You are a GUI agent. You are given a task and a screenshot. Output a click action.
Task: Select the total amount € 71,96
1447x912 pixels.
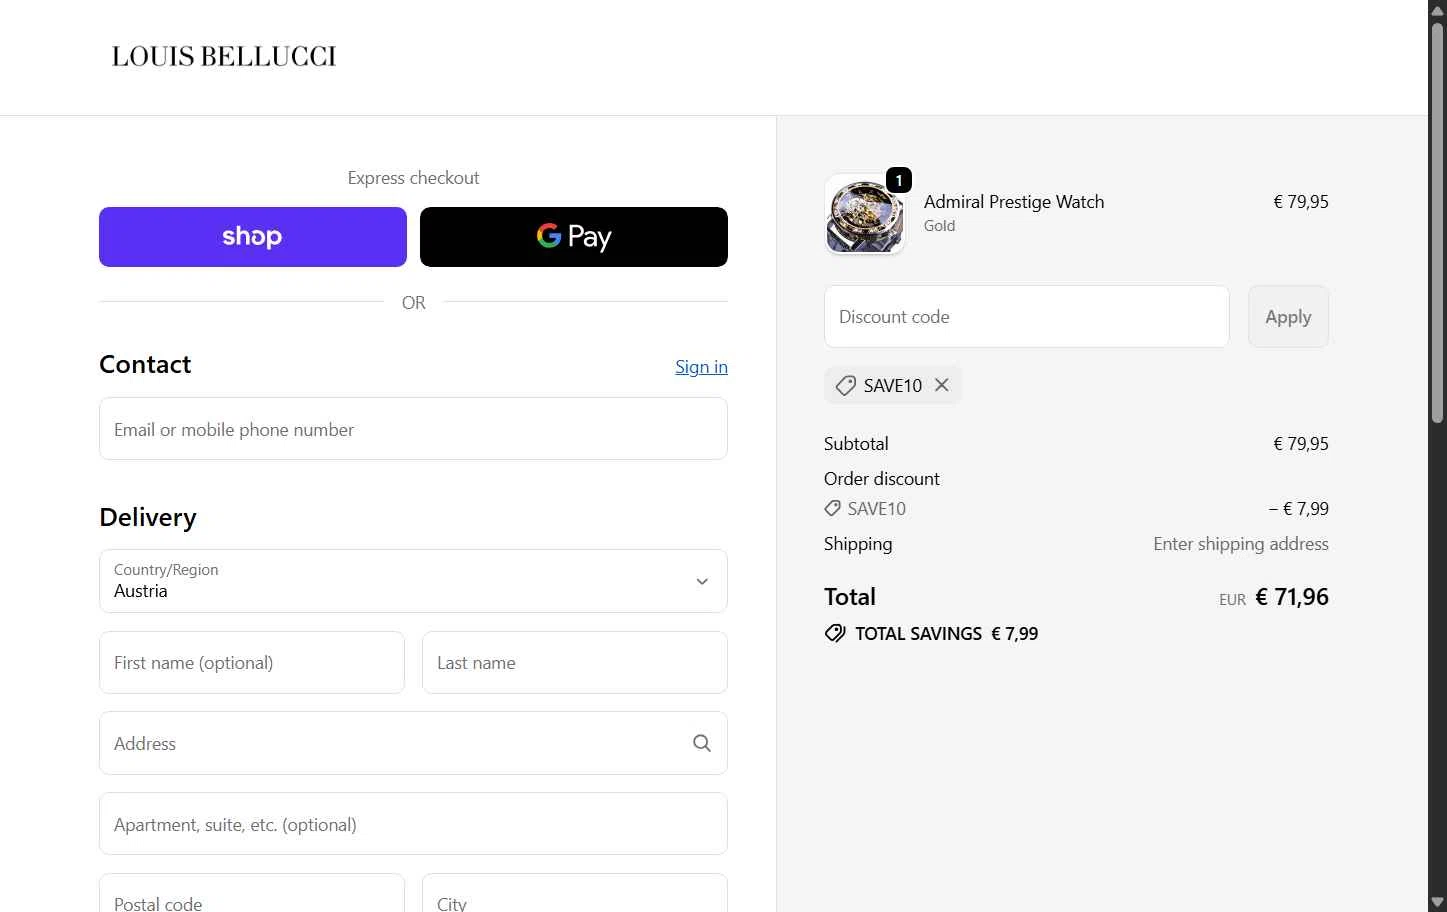pyautogui.click(x=1292, y=597)
